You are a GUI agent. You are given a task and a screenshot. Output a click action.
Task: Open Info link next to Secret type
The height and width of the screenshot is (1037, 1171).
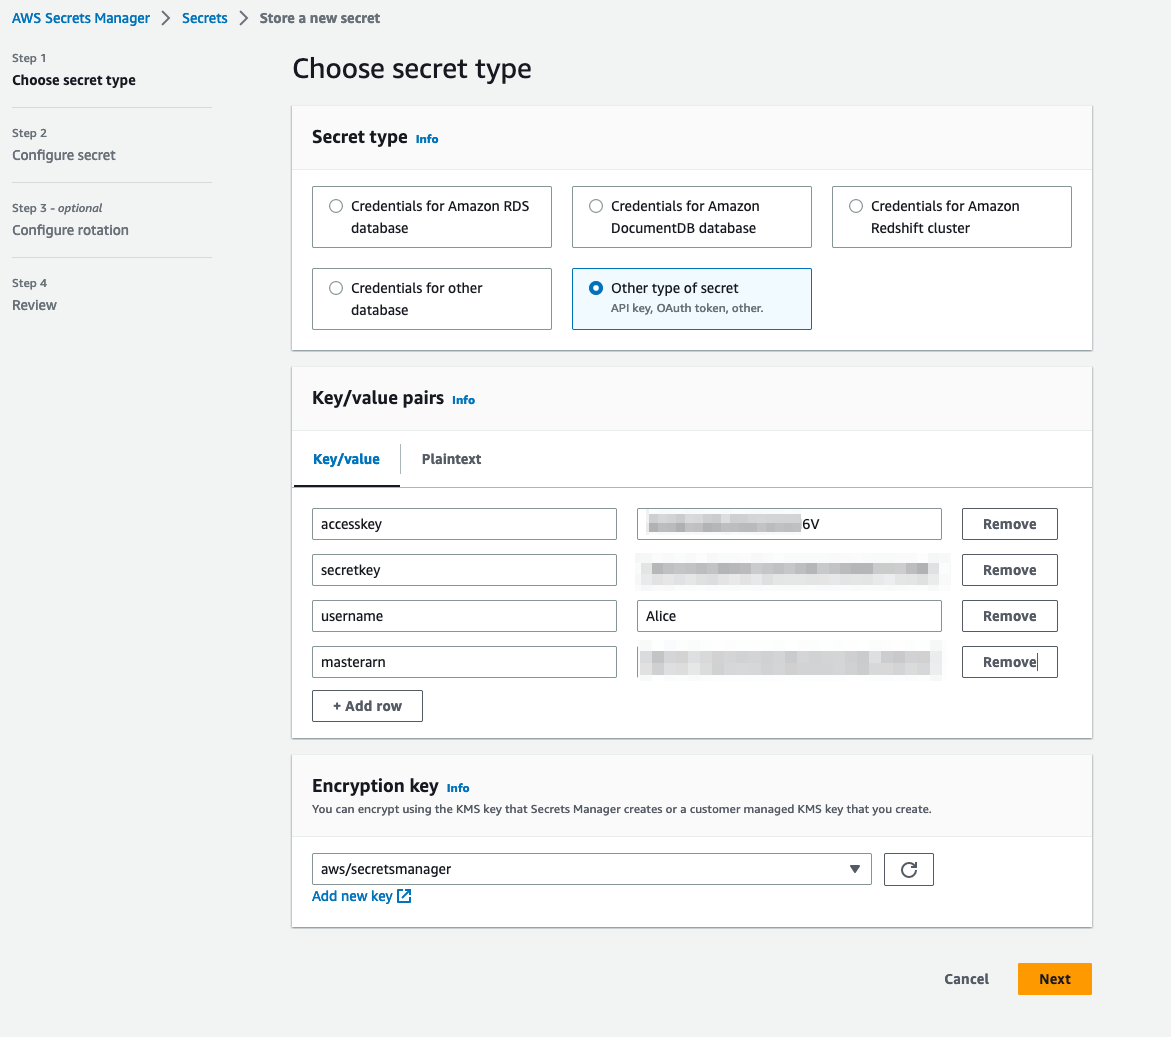click(427, 139)
